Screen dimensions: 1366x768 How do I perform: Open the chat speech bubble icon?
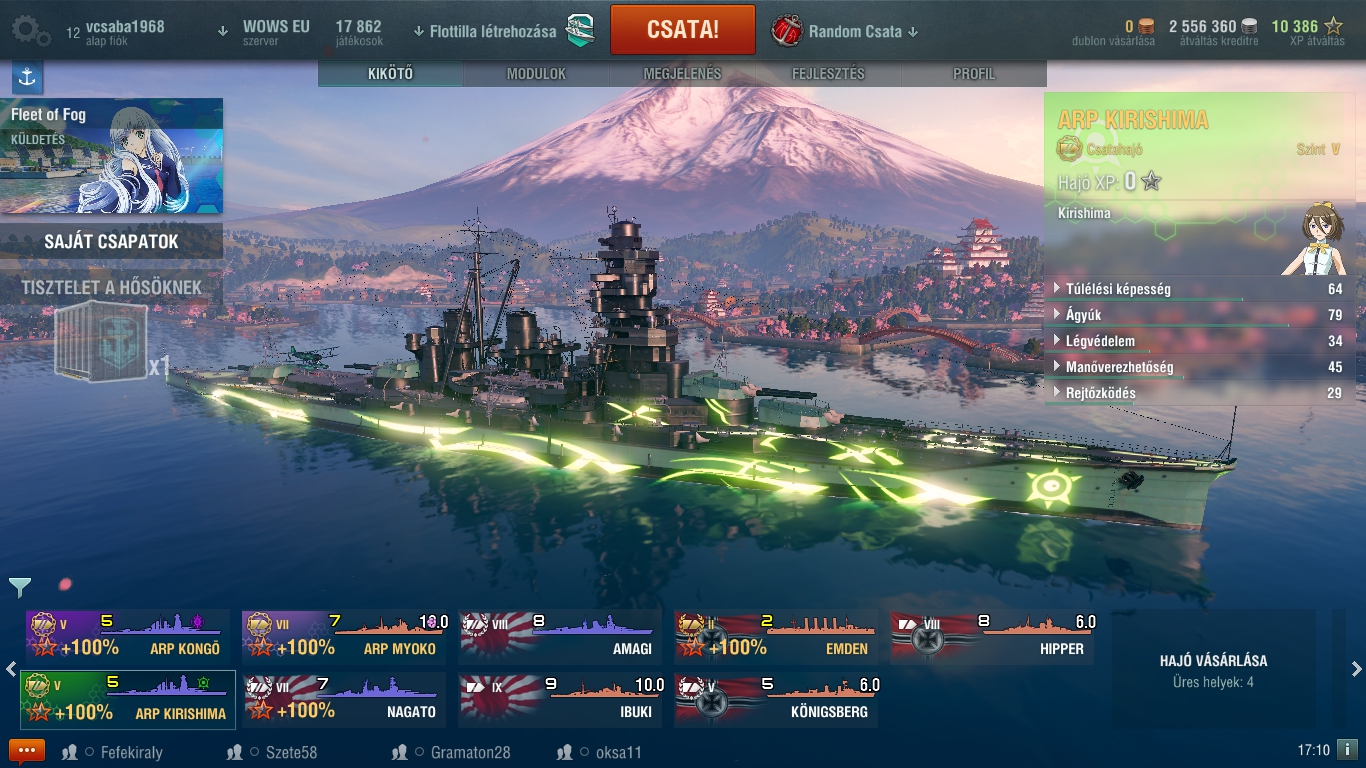(x=27, y=751)
